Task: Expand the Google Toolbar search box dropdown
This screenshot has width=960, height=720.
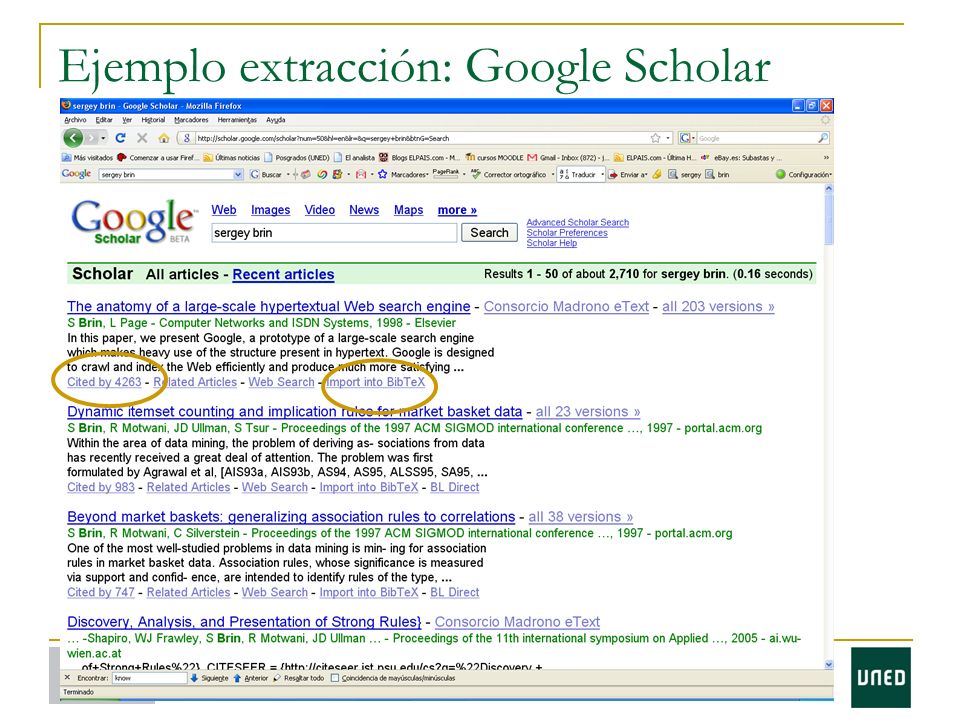Action: pos(238,174)
